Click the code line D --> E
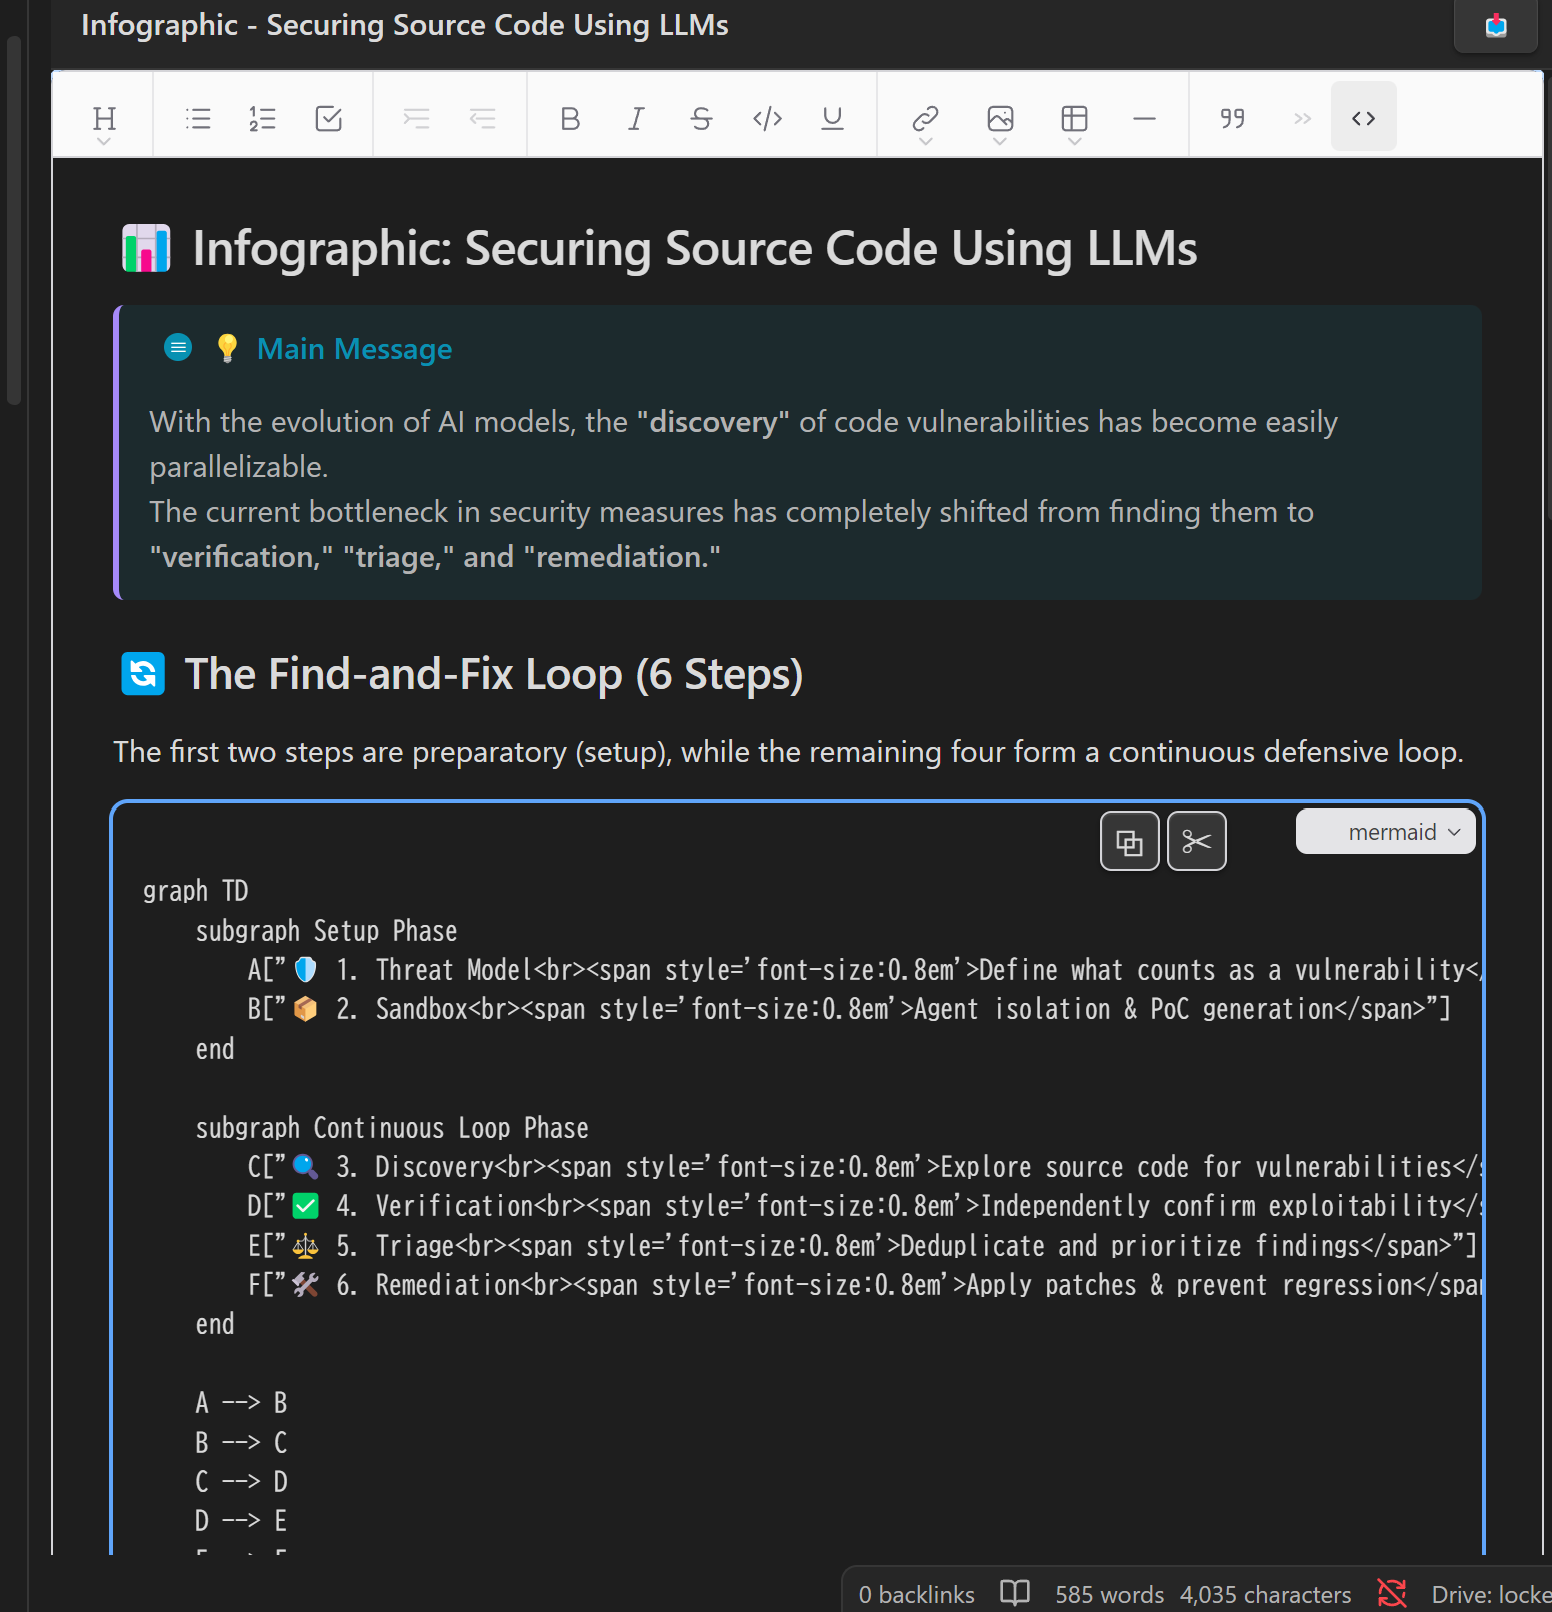Screen dimensions: 1552x1612 242,1521
